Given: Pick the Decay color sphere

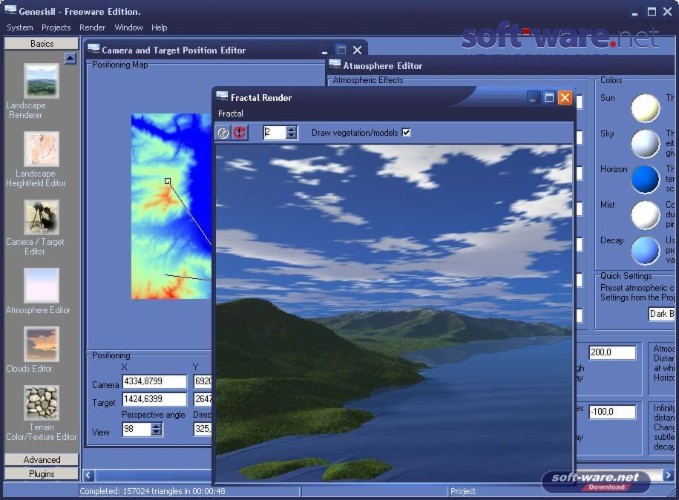Looking at the screenshot, I should point(645,250).
